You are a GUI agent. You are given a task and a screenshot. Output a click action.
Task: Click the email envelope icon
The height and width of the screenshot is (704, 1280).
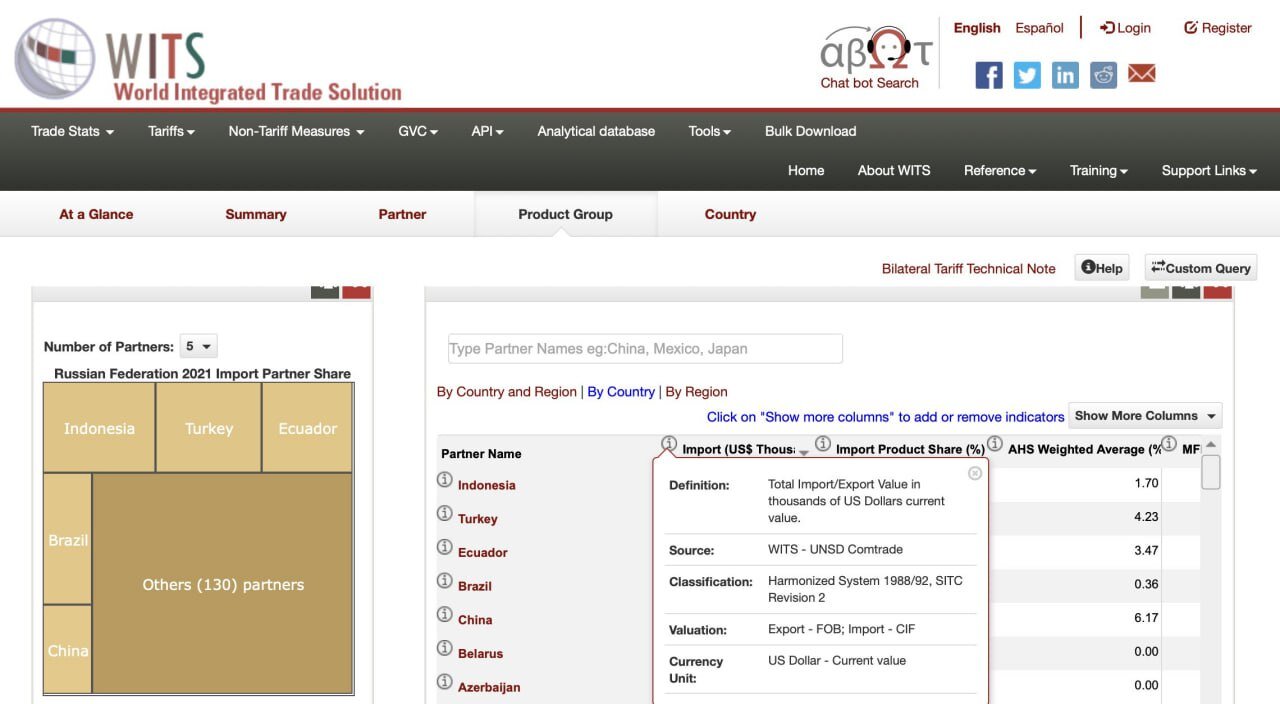(1142, 74)
